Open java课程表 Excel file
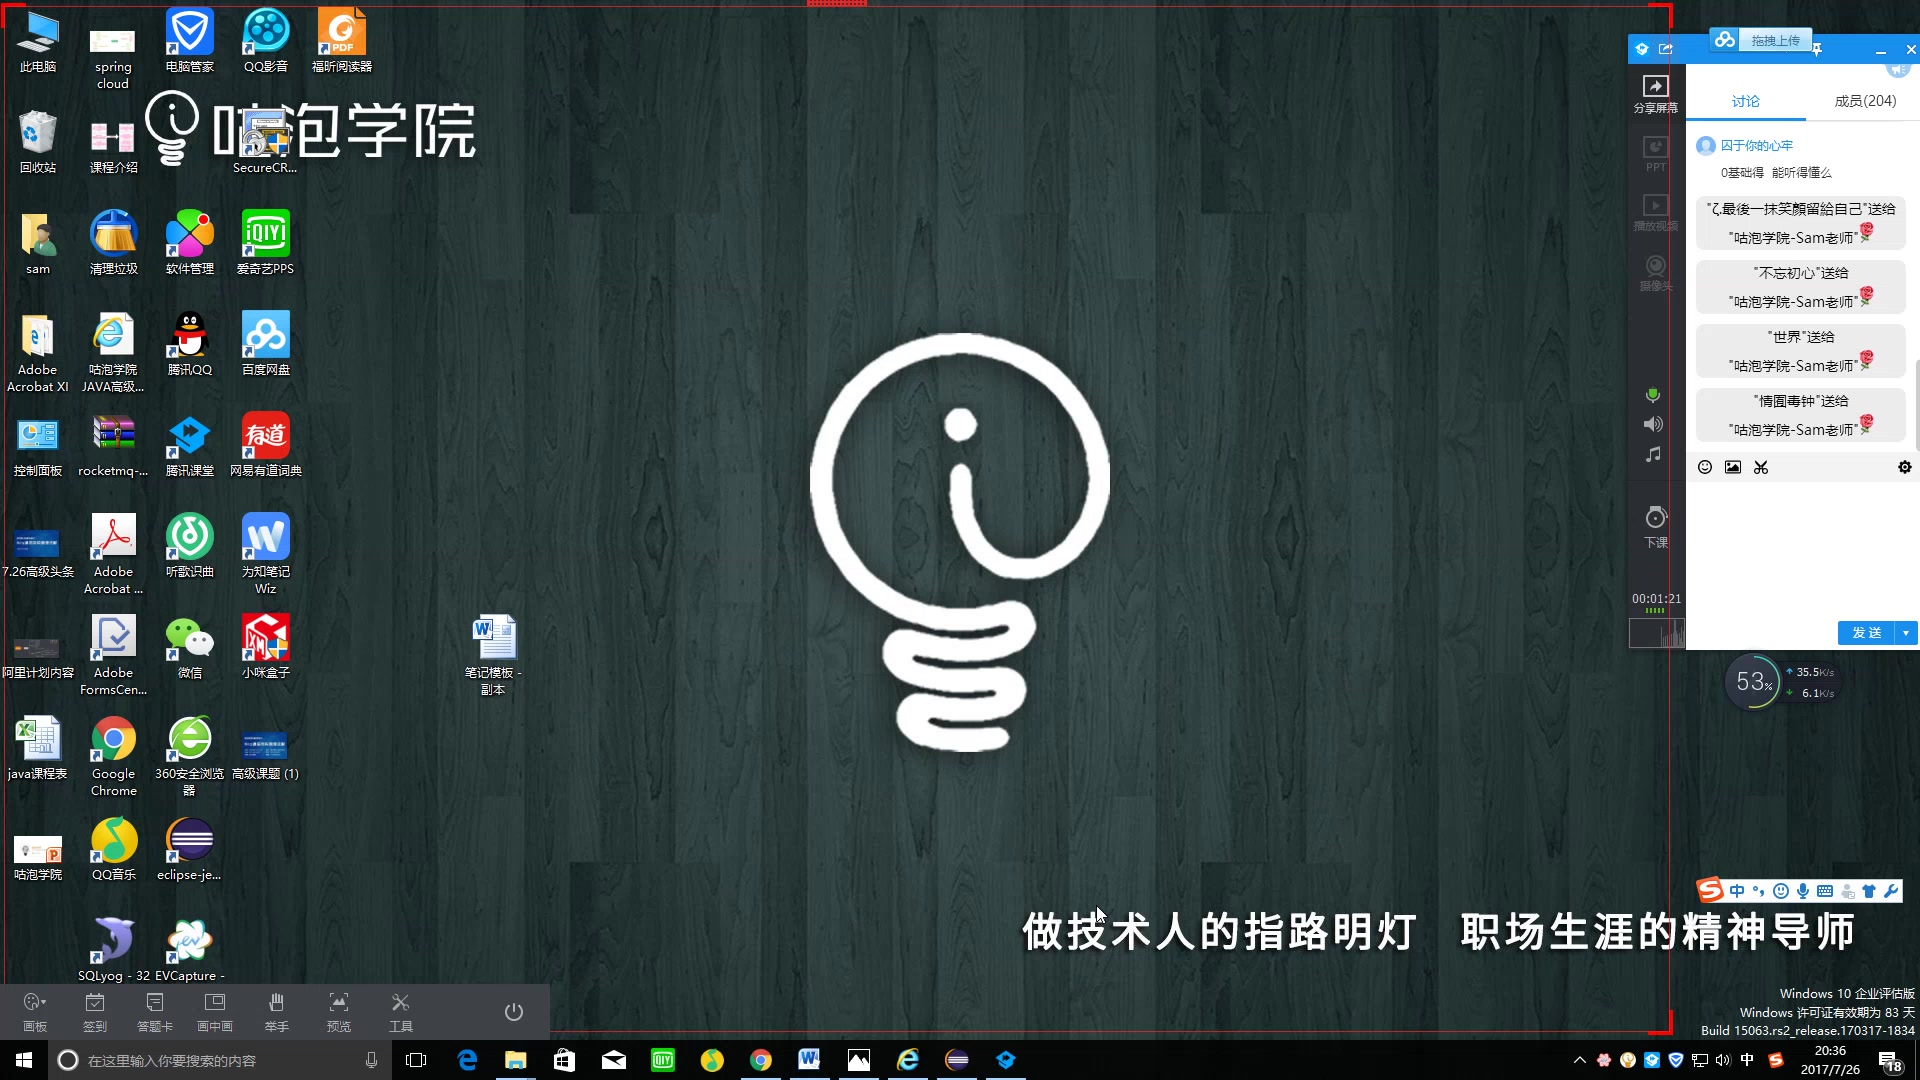 (38, 747)
